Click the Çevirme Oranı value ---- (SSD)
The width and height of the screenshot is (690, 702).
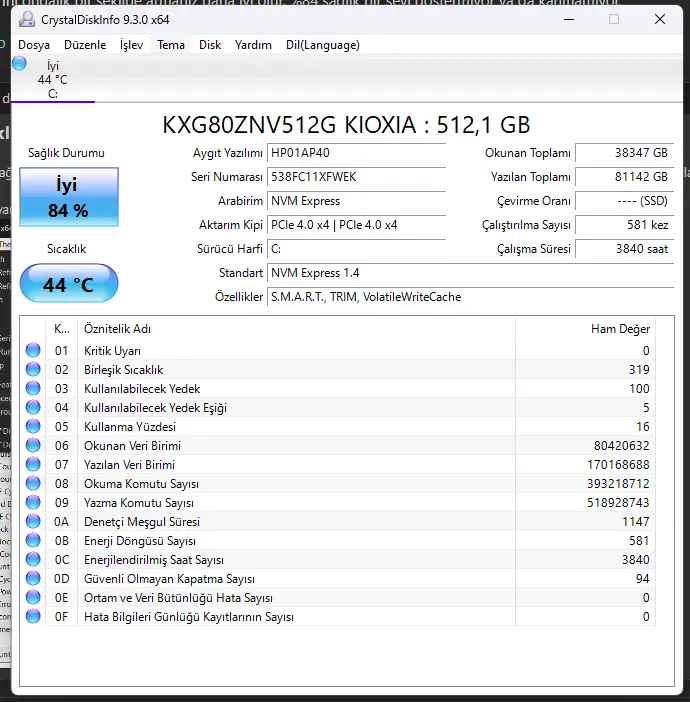(x=624, y=201)
